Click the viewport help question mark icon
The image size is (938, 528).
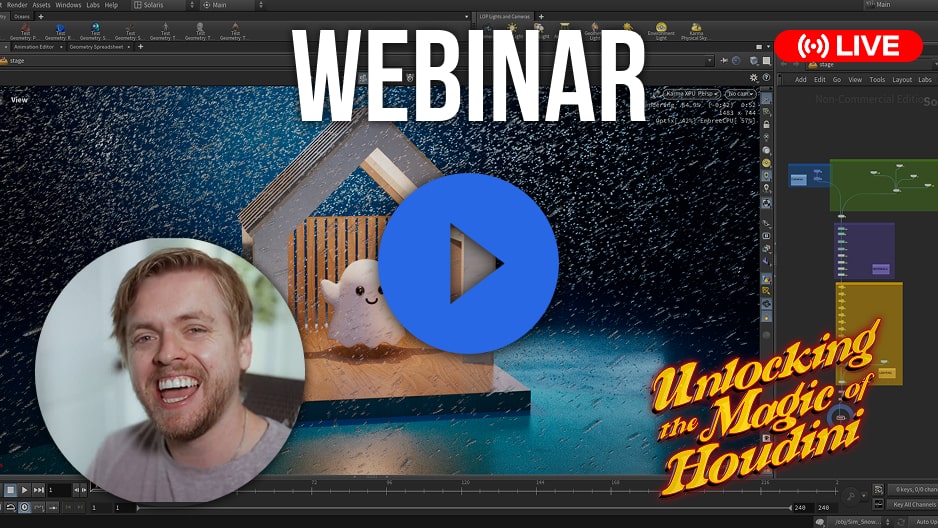click(x=766, y=78)
